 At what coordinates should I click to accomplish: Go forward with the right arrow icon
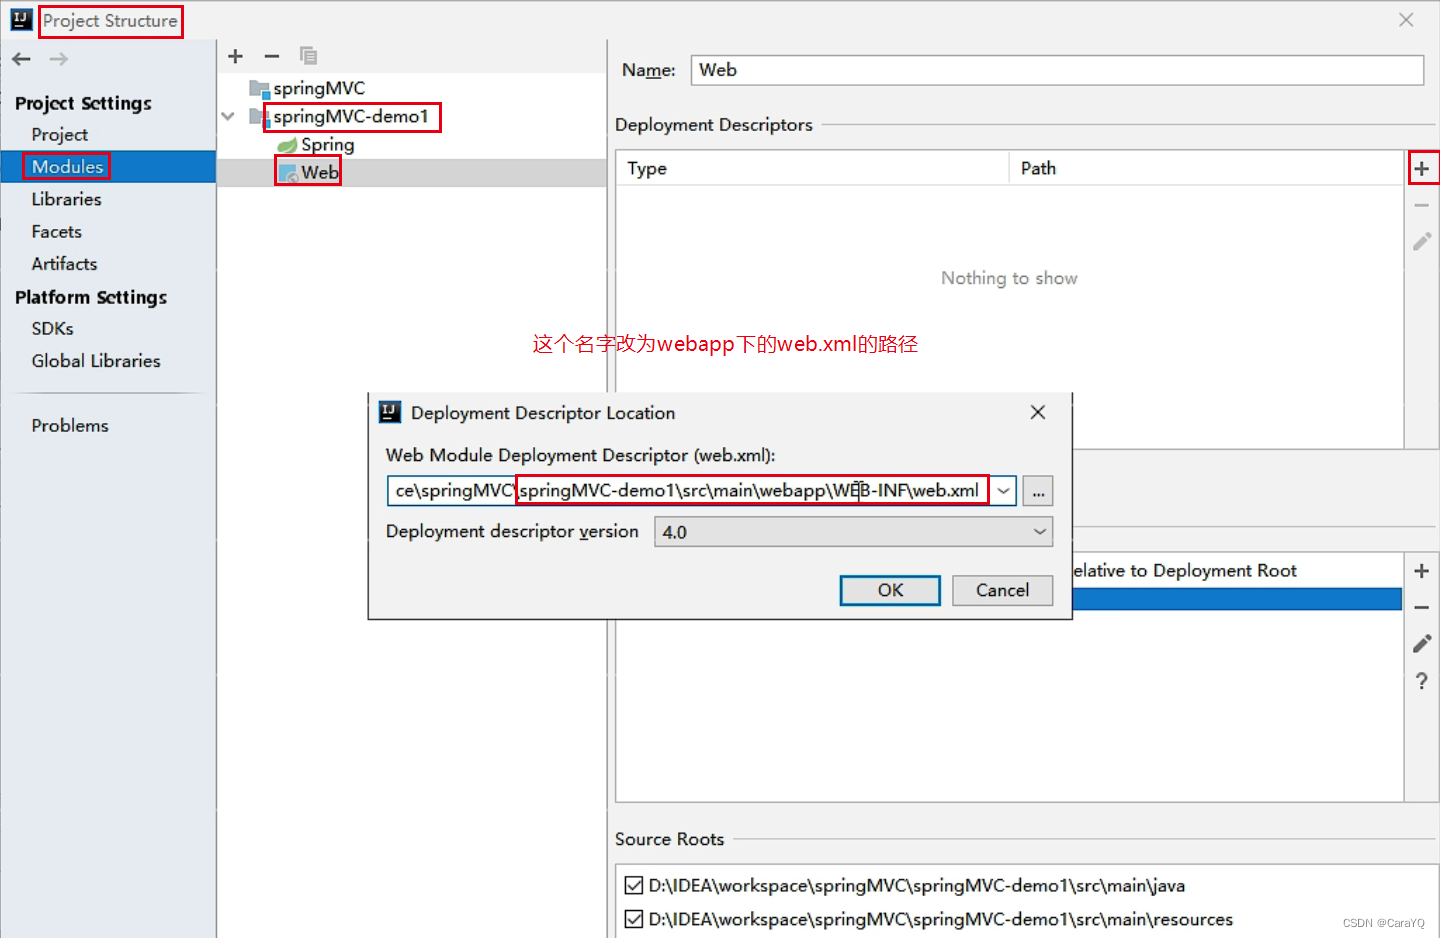[59, 59]
